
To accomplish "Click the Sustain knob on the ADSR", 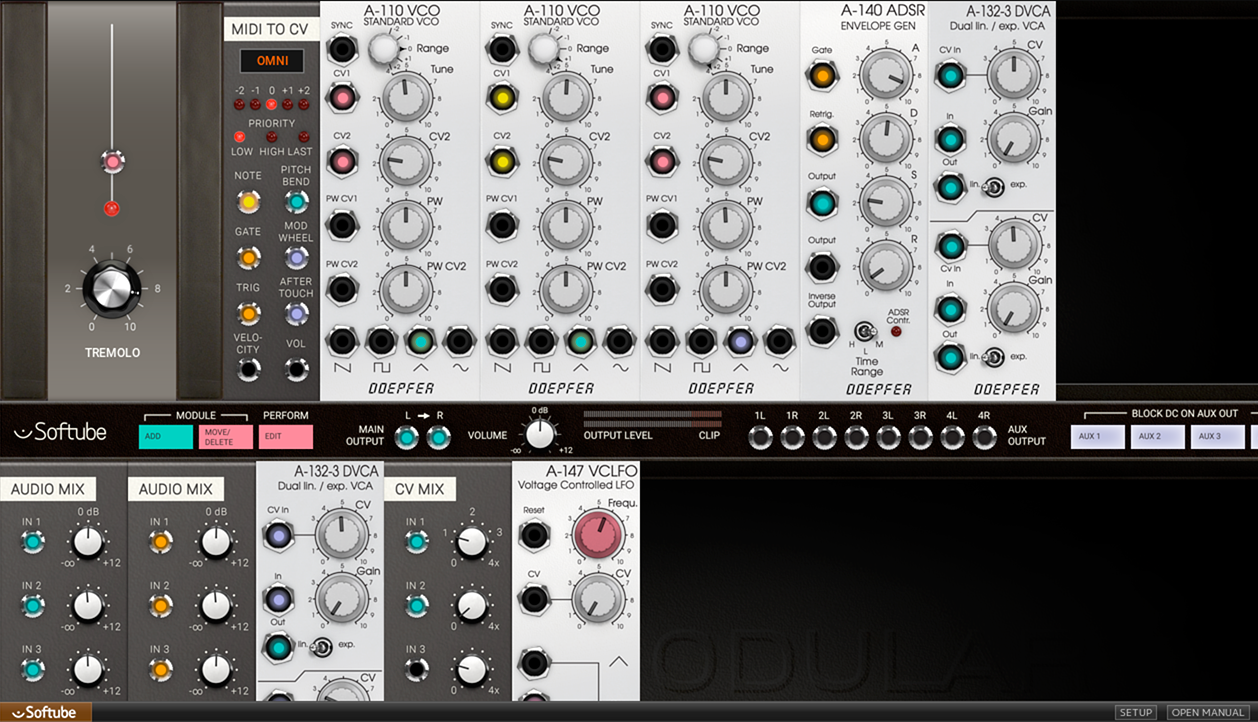I will coord(886,201).
